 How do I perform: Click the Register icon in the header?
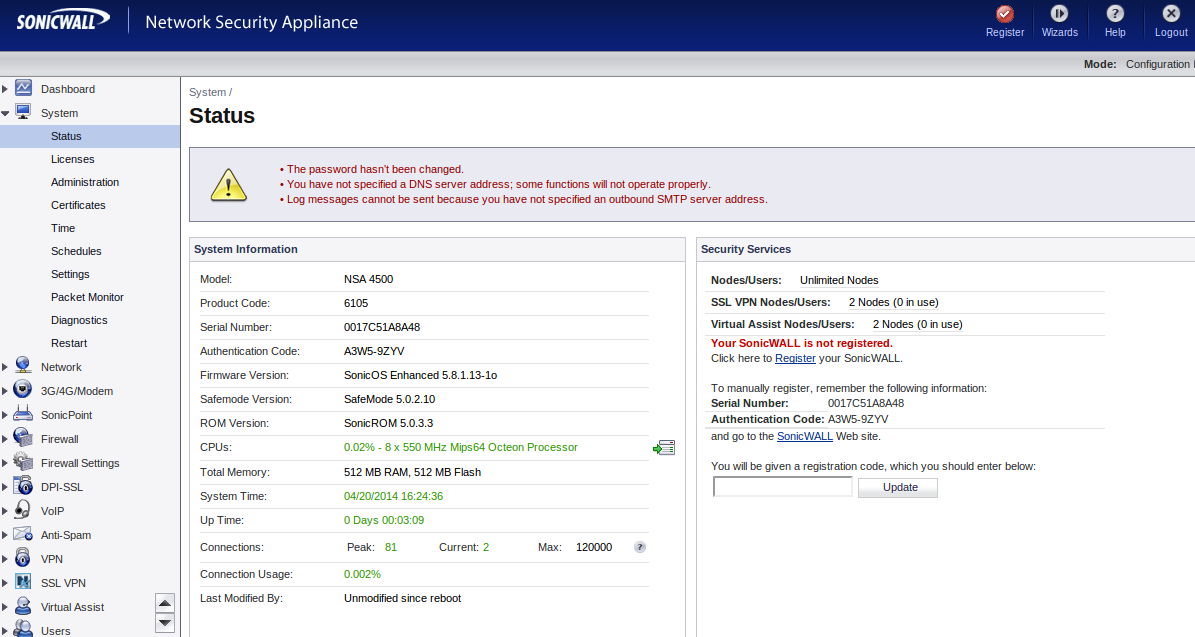coord(1004,14)
